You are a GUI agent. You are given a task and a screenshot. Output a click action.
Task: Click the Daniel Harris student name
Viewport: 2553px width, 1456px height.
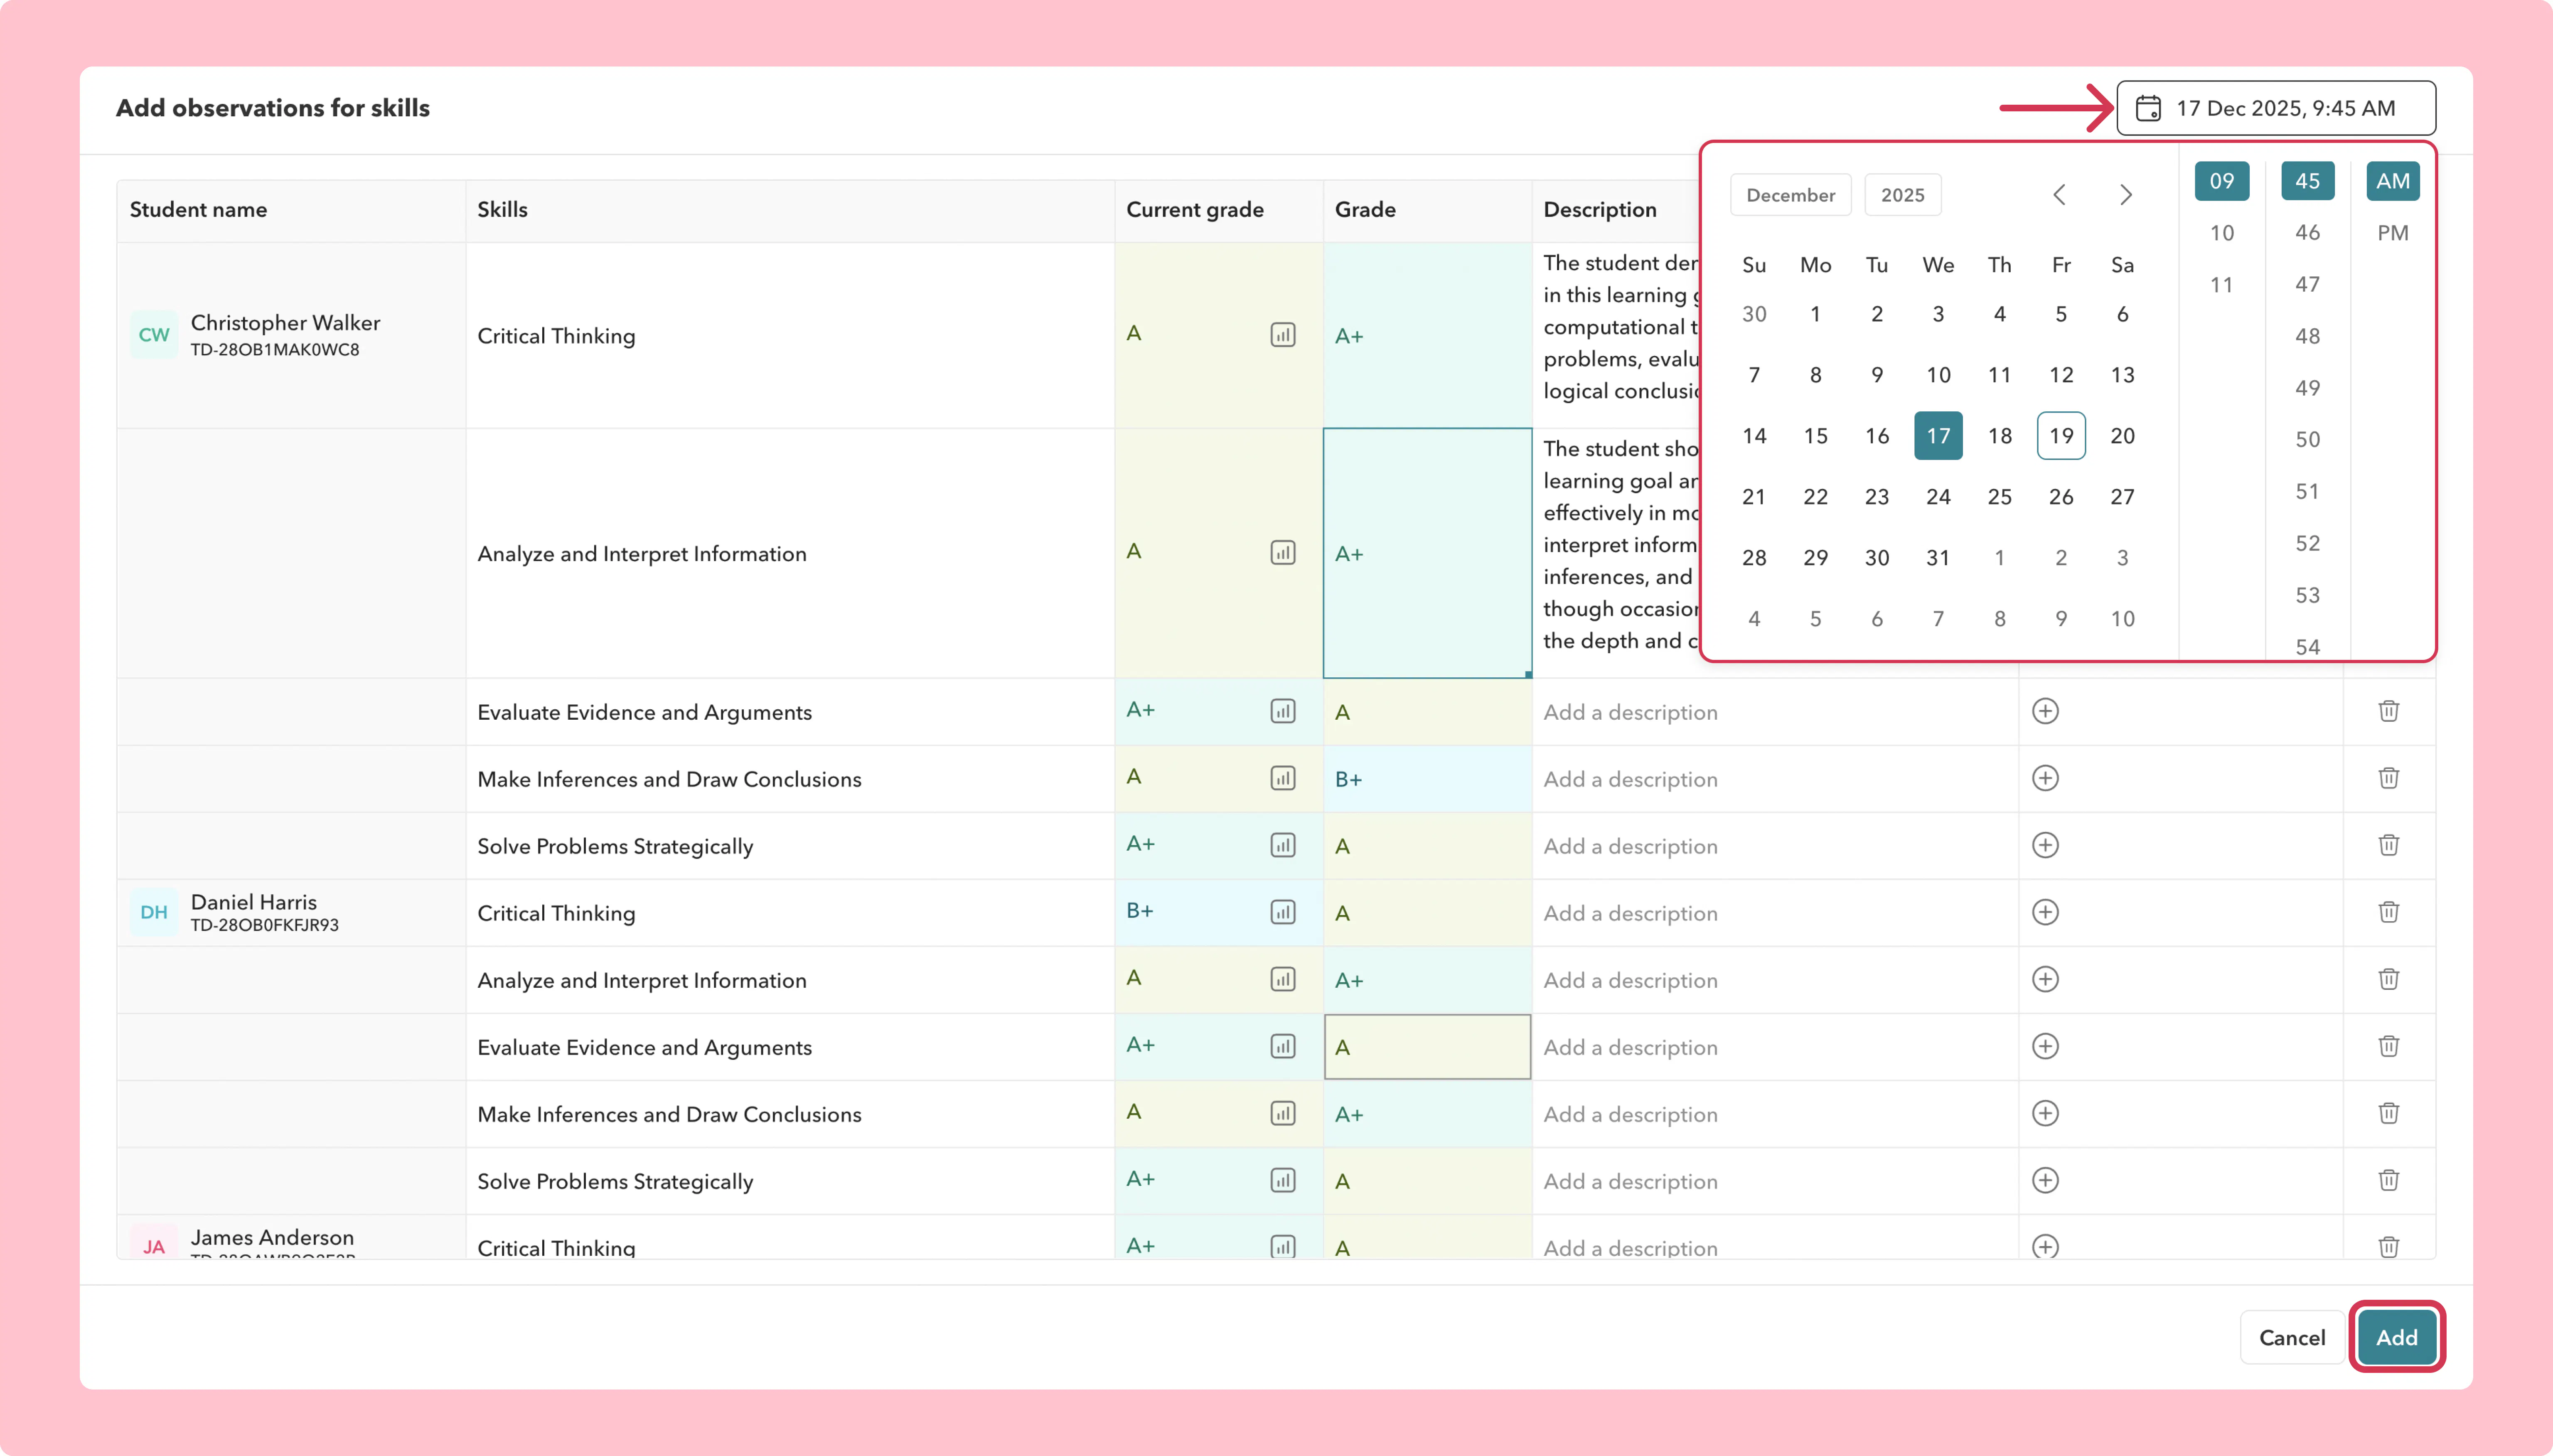(253, 902)
